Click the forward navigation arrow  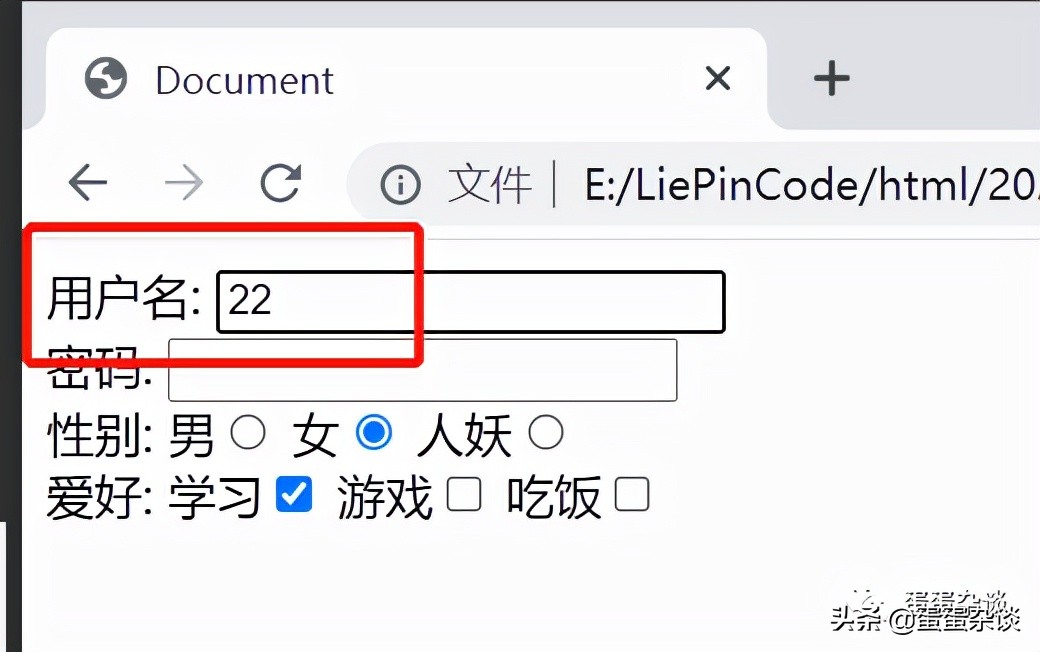click(184, 182)
